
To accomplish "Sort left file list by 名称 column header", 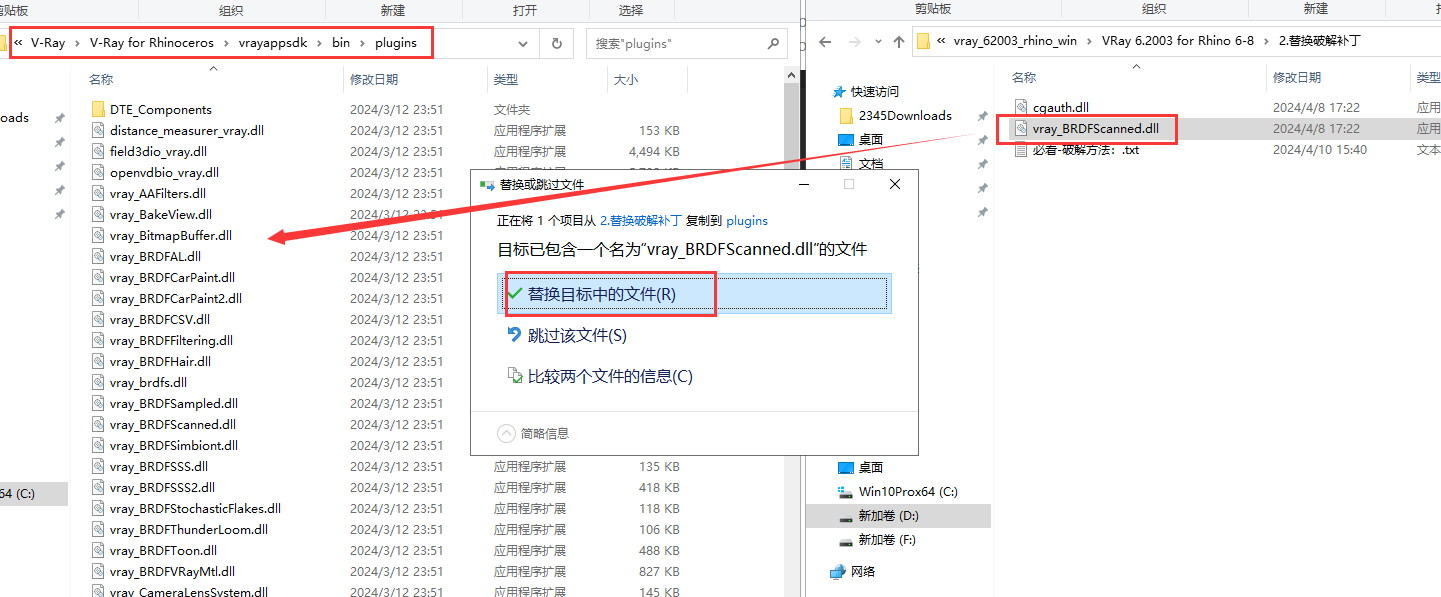I will 101,79.
